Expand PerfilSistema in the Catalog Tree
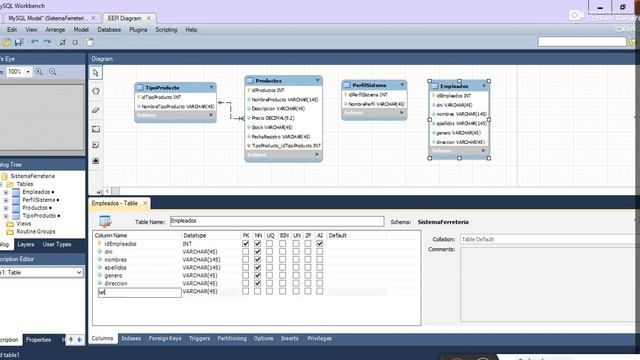 click(6, 200)
